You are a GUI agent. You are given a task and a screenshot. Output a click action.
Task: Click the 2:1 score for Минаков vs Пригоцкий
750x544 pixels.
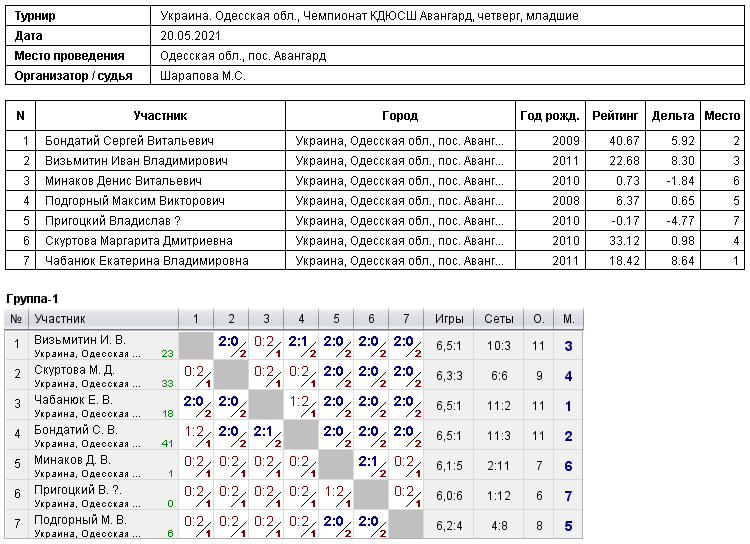coord(371,465)
